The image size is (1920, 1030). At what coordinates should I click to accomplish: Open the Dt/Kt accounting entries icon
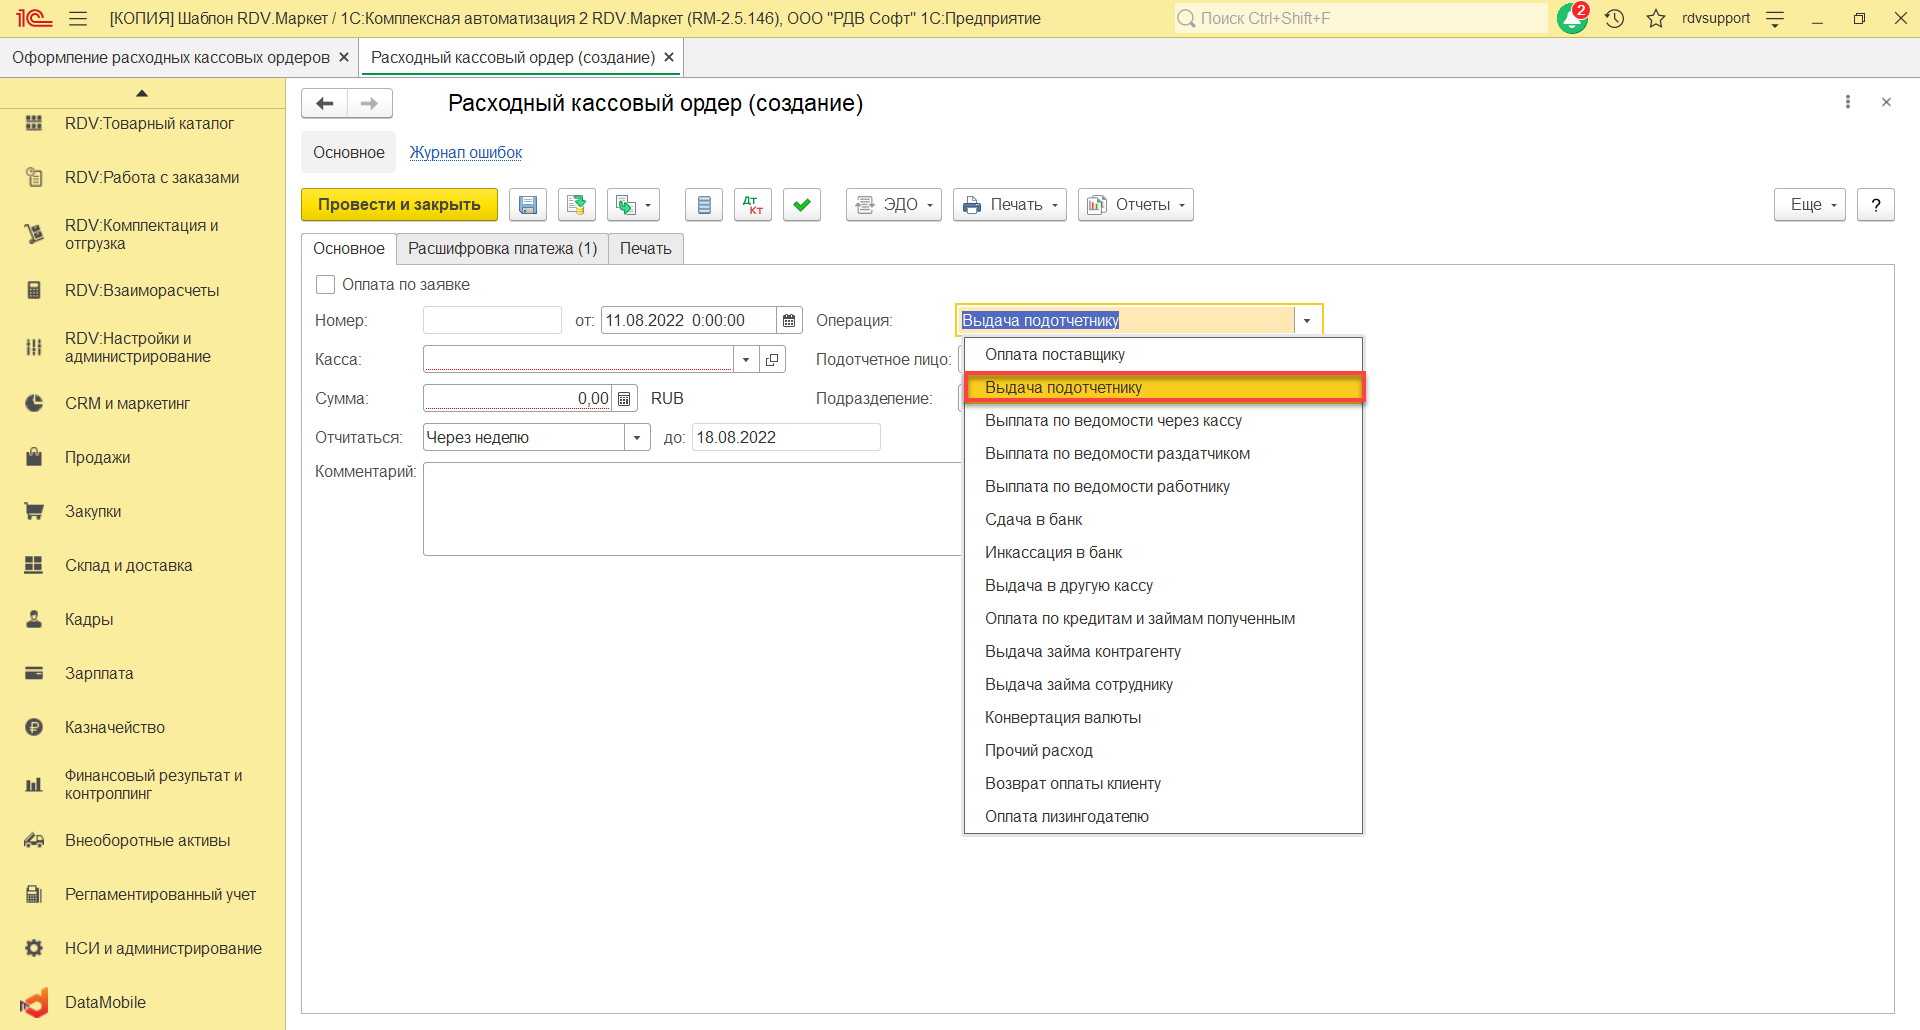tap(752, 205)
